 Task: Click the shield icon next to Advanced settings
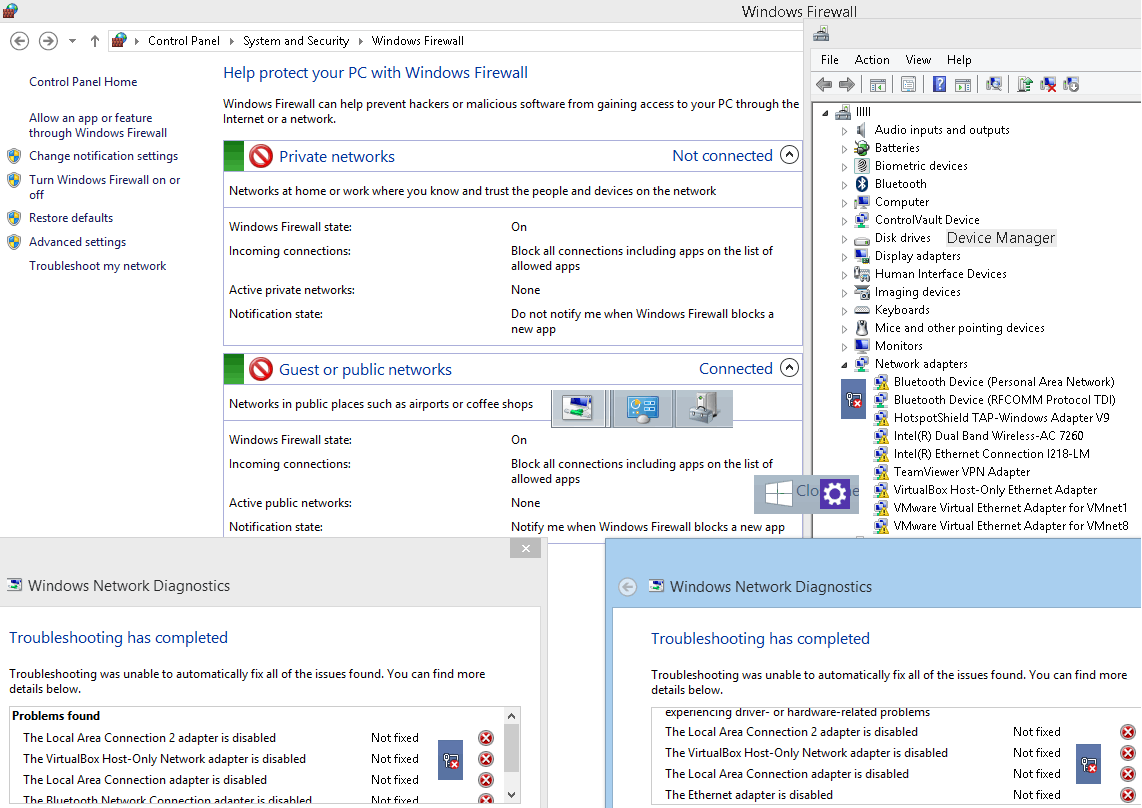14,242
